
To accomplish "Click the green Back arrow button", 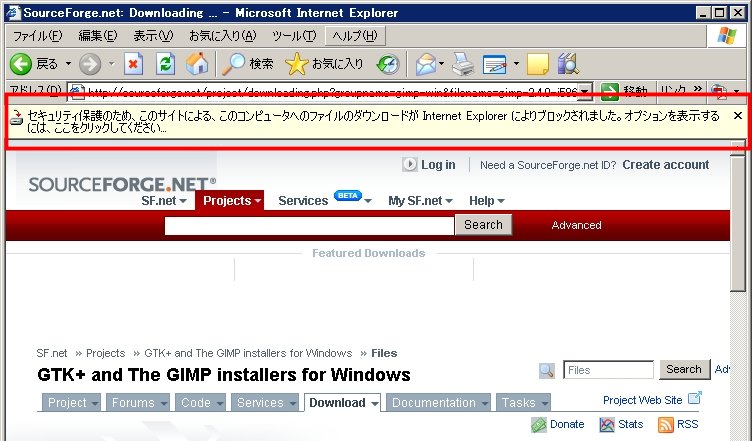I will coord(21,64).
